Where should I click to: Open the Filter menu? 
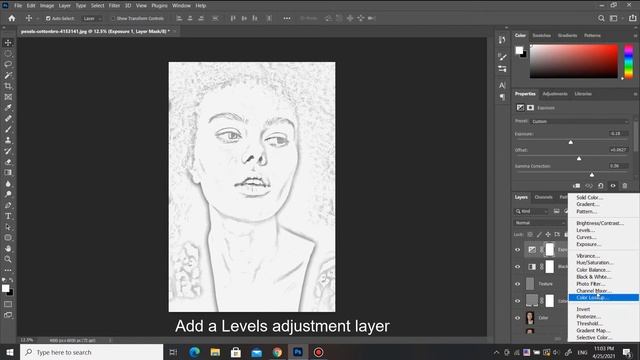pos(114,6)
